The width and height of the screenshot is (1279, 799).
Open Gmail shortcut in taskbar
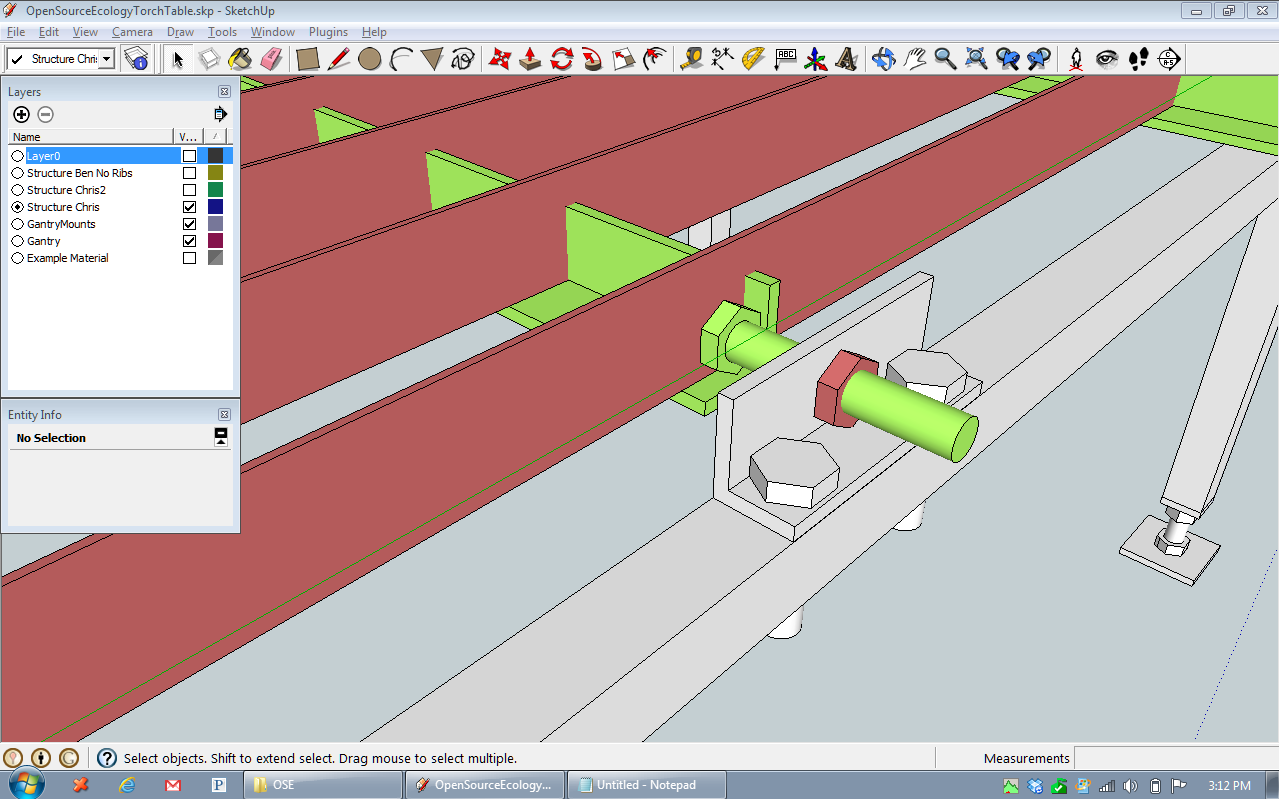click(173, 785)
